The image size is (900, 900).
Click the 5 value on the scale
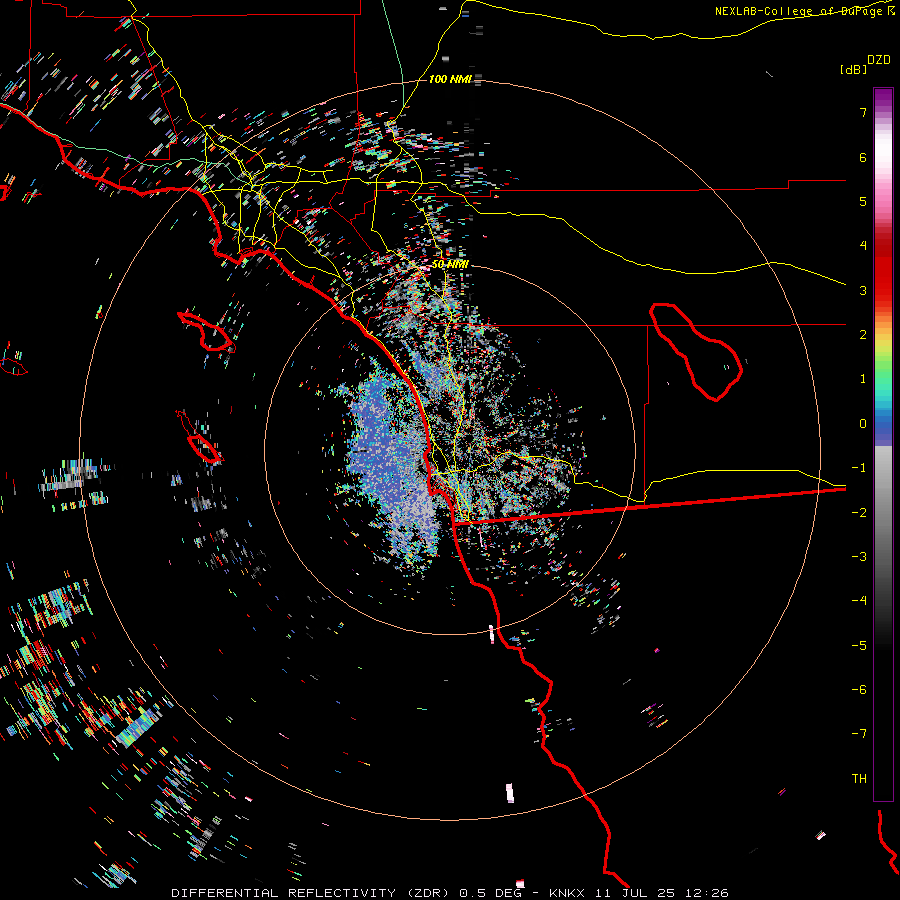(x=863, y=201)
